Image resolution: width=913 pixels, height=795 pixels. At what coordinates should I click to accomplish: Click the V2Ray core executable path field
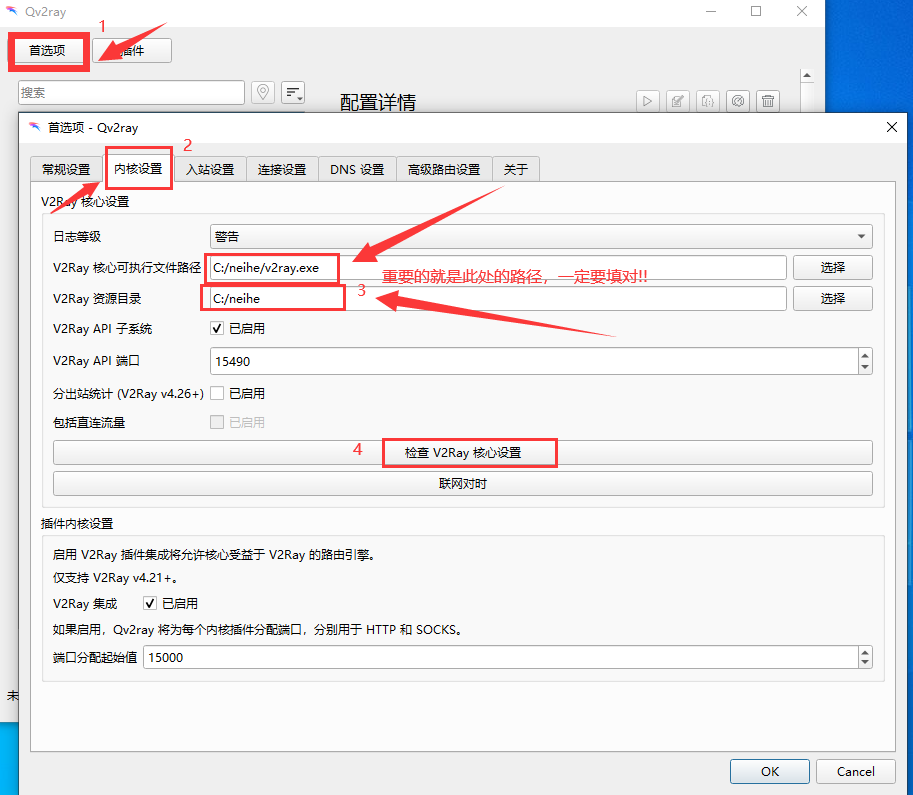[x=498, y=268]
